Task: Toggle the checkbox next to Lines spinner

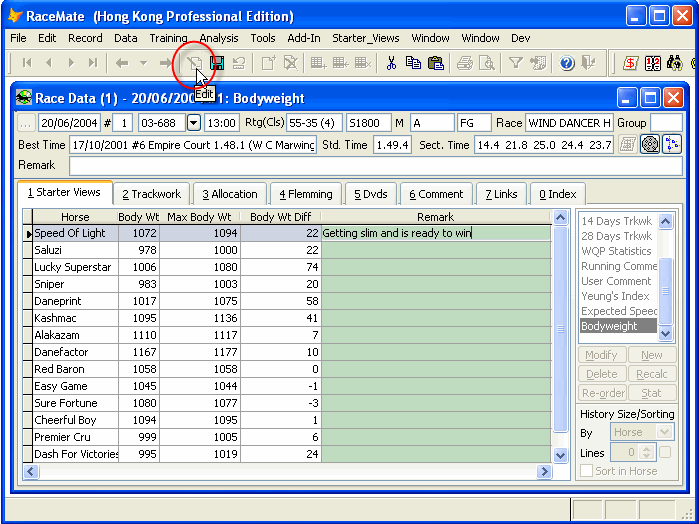Action: 665,452
